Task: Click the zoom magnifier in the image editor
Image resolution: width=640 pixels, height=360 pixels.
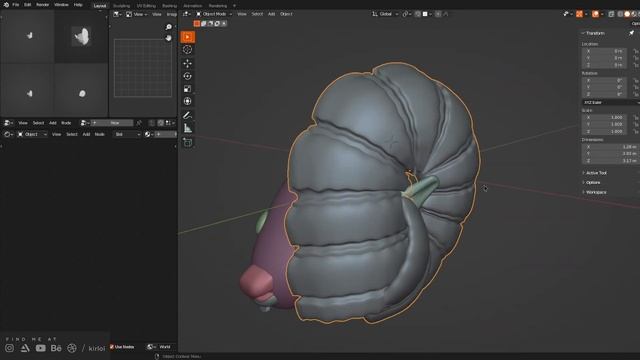Action: [169, 27]
